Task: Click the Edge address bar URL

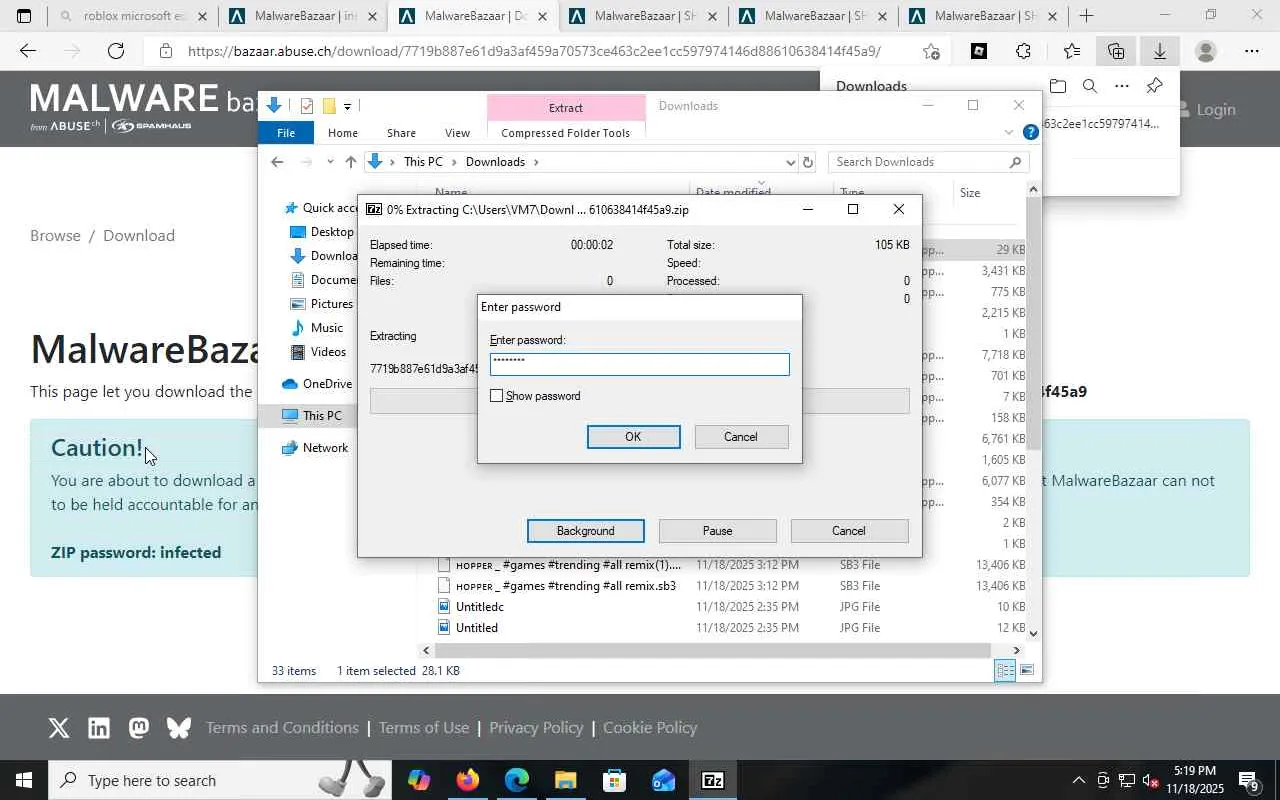Action: (534, 51)
